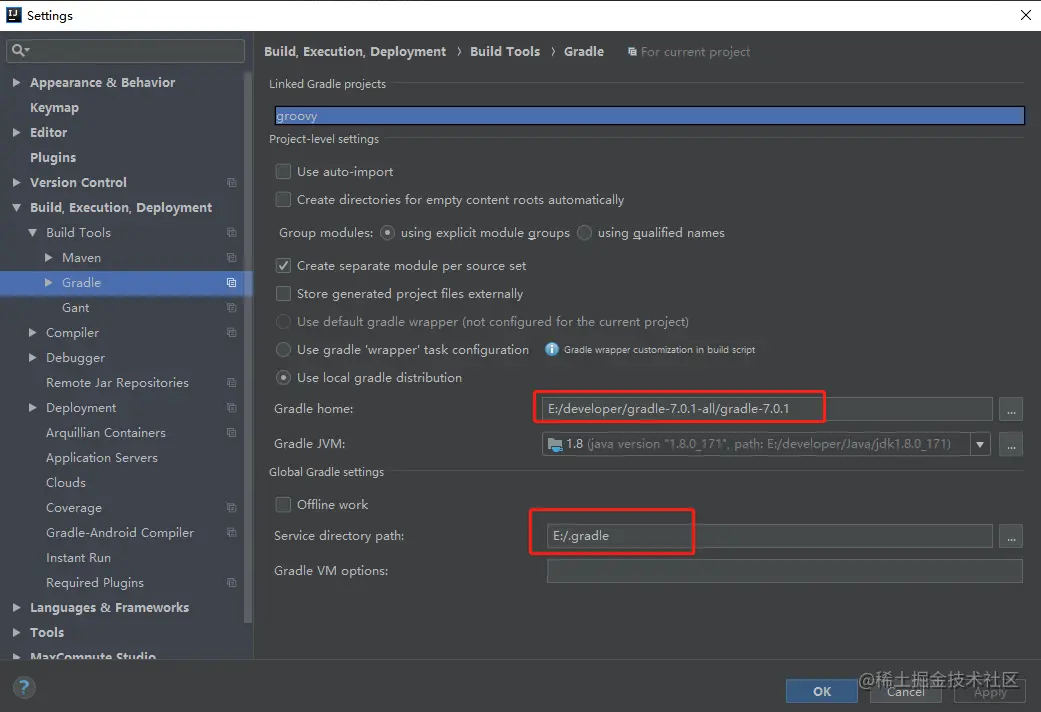The image size is (1041, 712).
Task: Uncheck Create separate module per source set
Action: pos(283,266)
